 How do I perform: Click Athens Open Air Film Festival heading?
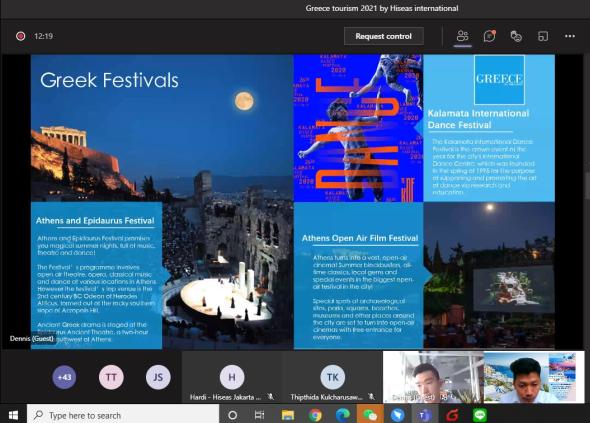pos(360,238)
